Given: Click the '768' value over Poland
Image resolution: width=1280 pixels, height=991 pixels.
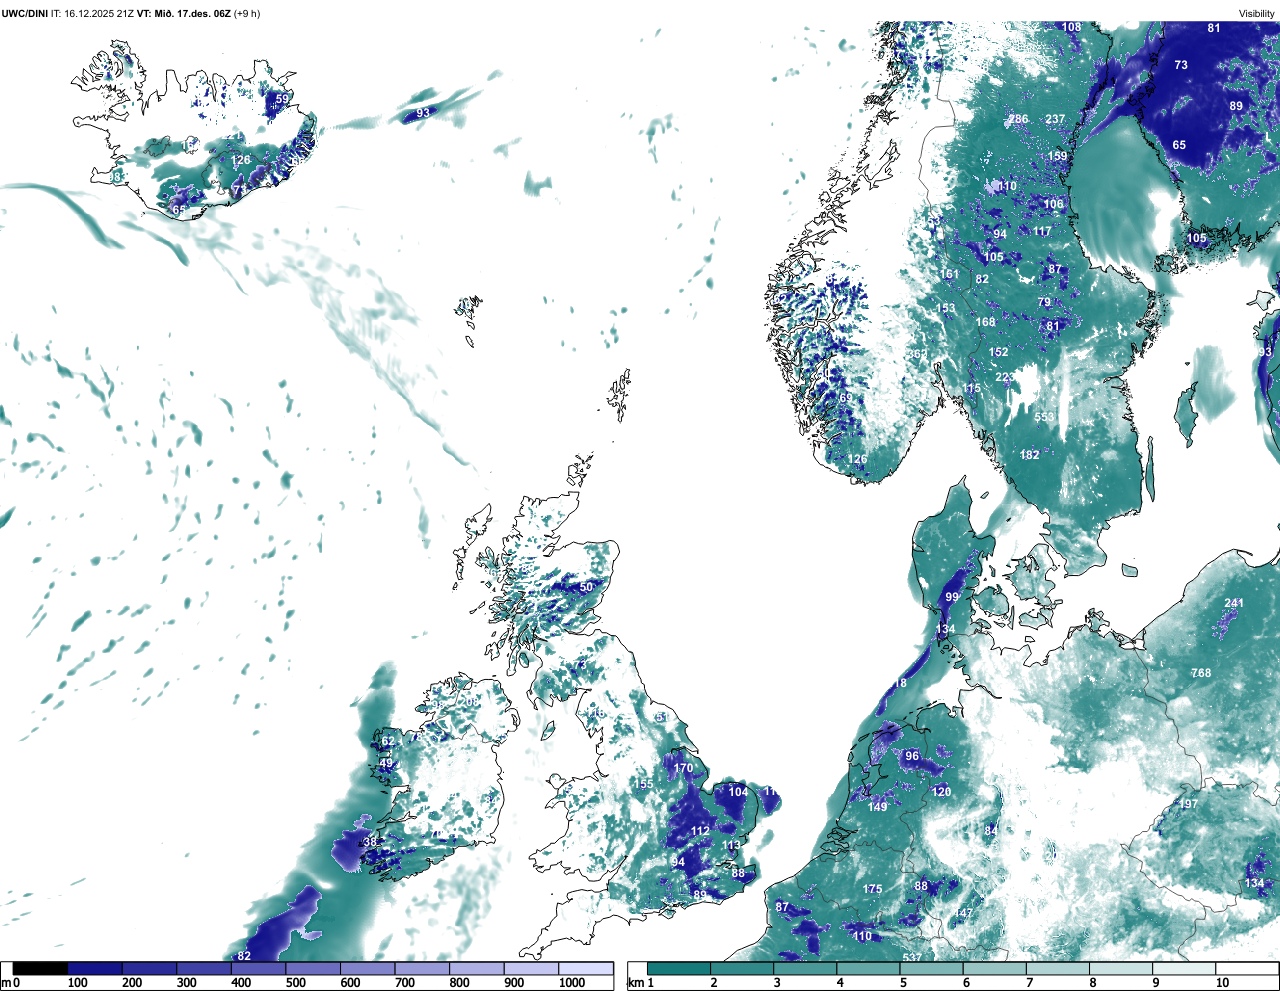Looking at the screenshot, I should pos(1201,673).
